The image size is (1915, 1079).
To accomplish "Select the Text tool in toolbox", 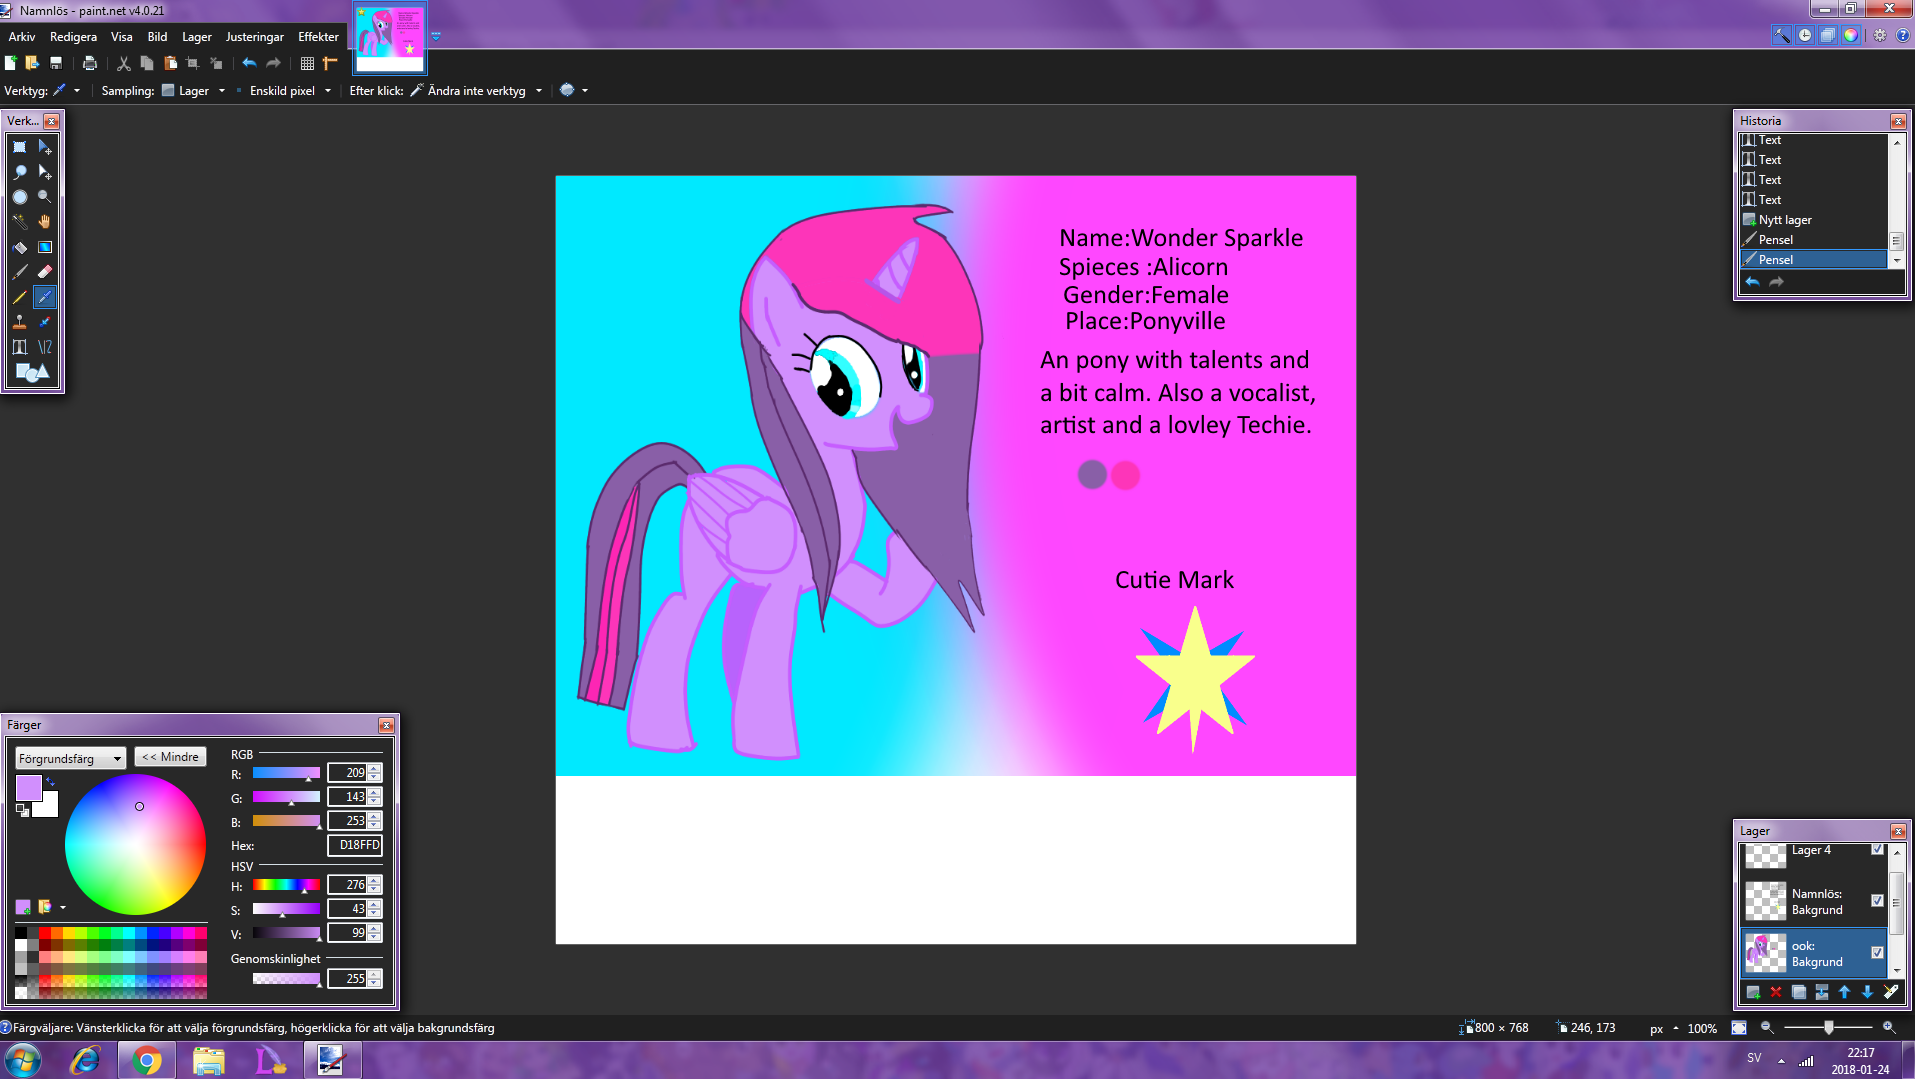I will click(20, 347).
